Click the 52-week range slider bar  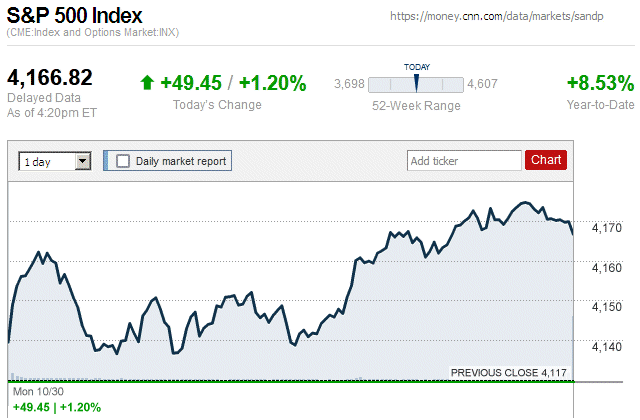point(416,84)
